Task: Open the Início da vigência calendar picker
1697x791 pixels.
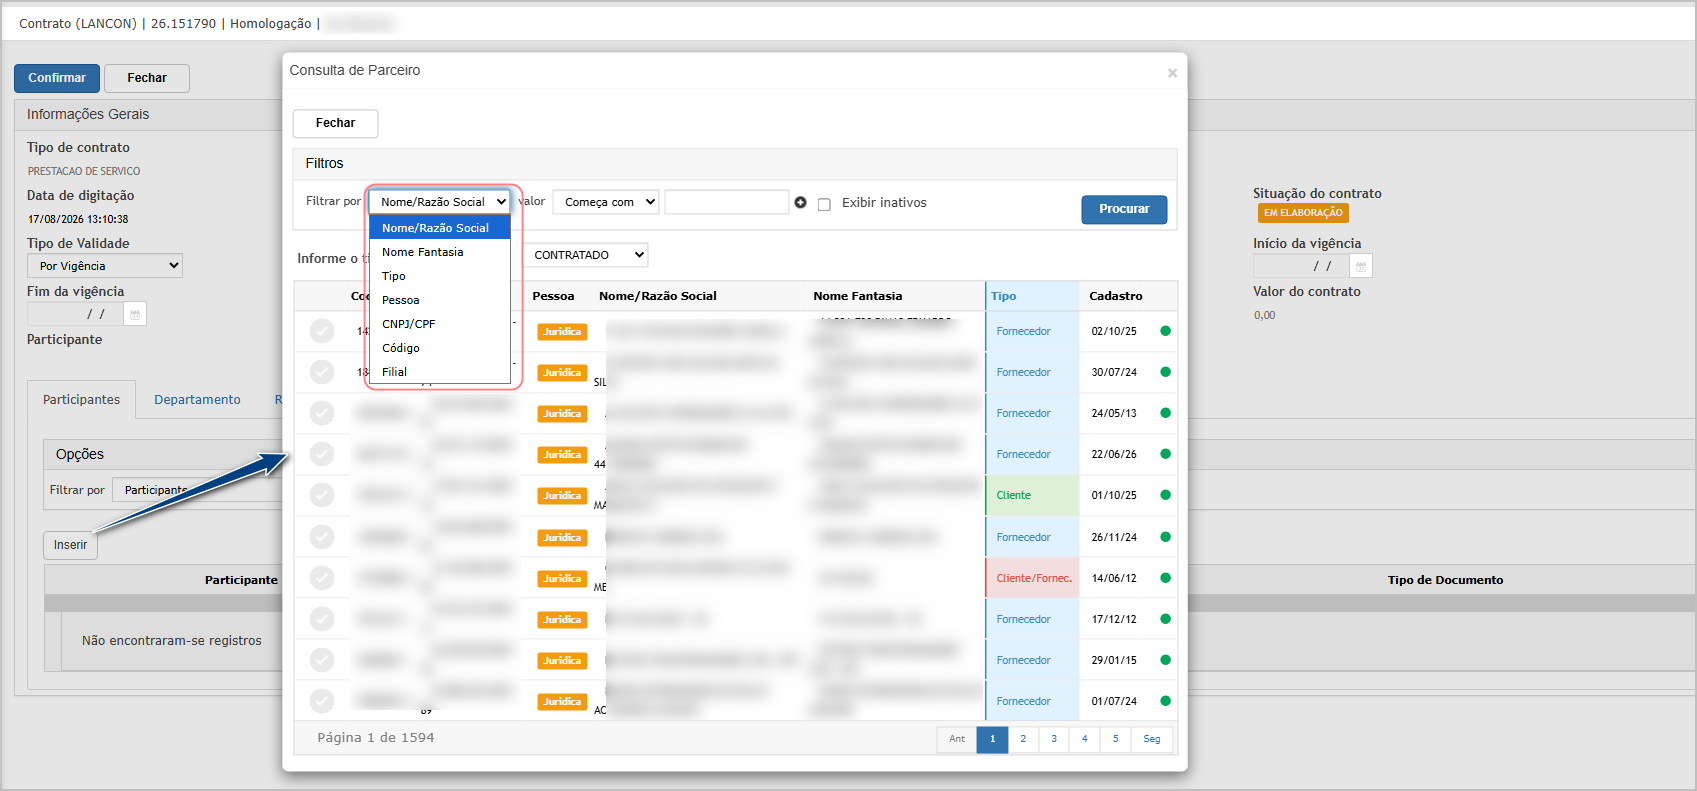Action: (x=1361, y=266)
